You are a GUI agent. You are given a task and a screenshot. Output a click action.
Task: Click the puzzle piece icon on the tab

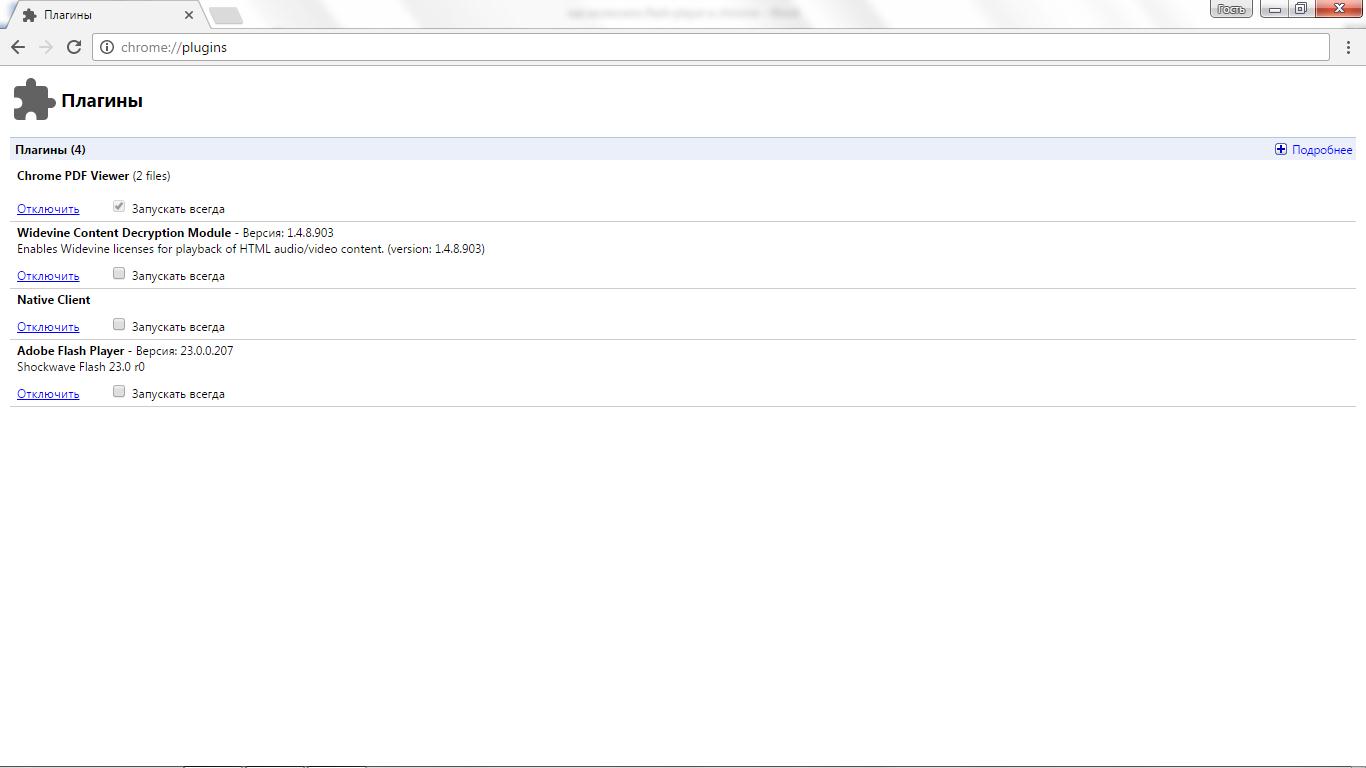(29, 15)
